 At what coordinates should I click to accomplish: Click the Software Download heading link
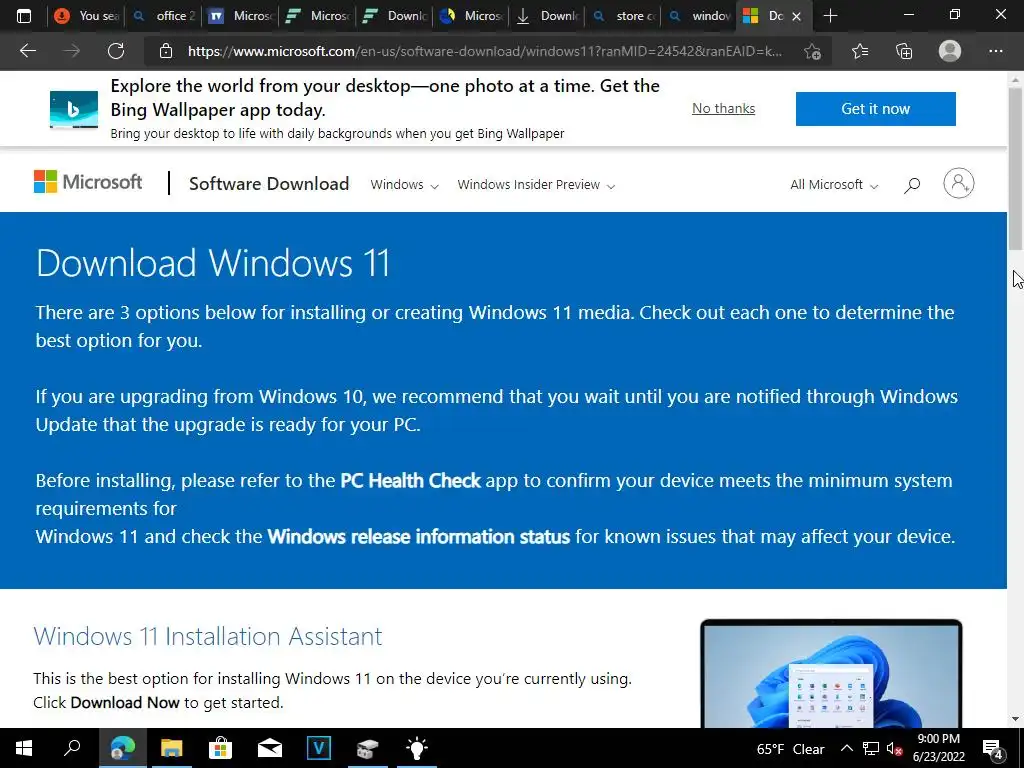[269, 184]
